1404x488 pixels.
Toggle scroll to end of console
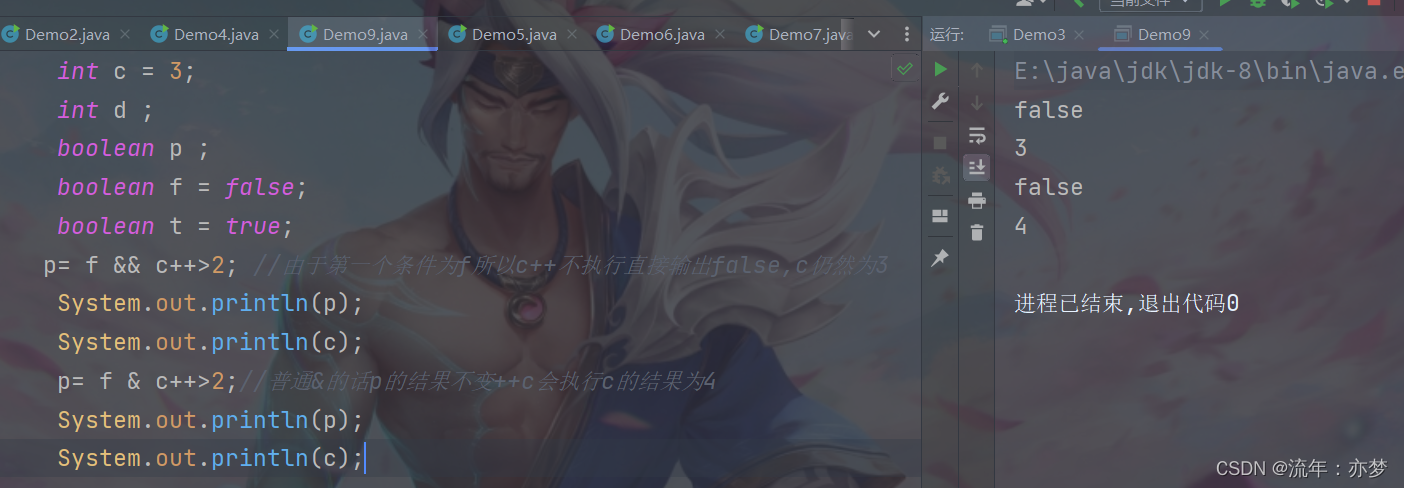click(977, 167)
